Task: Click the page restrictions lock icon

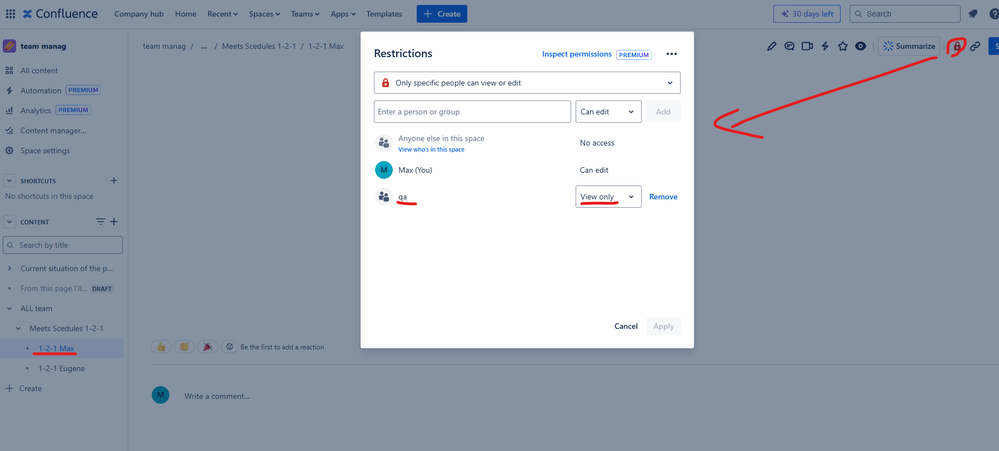Action: click(x=956, y=46)
